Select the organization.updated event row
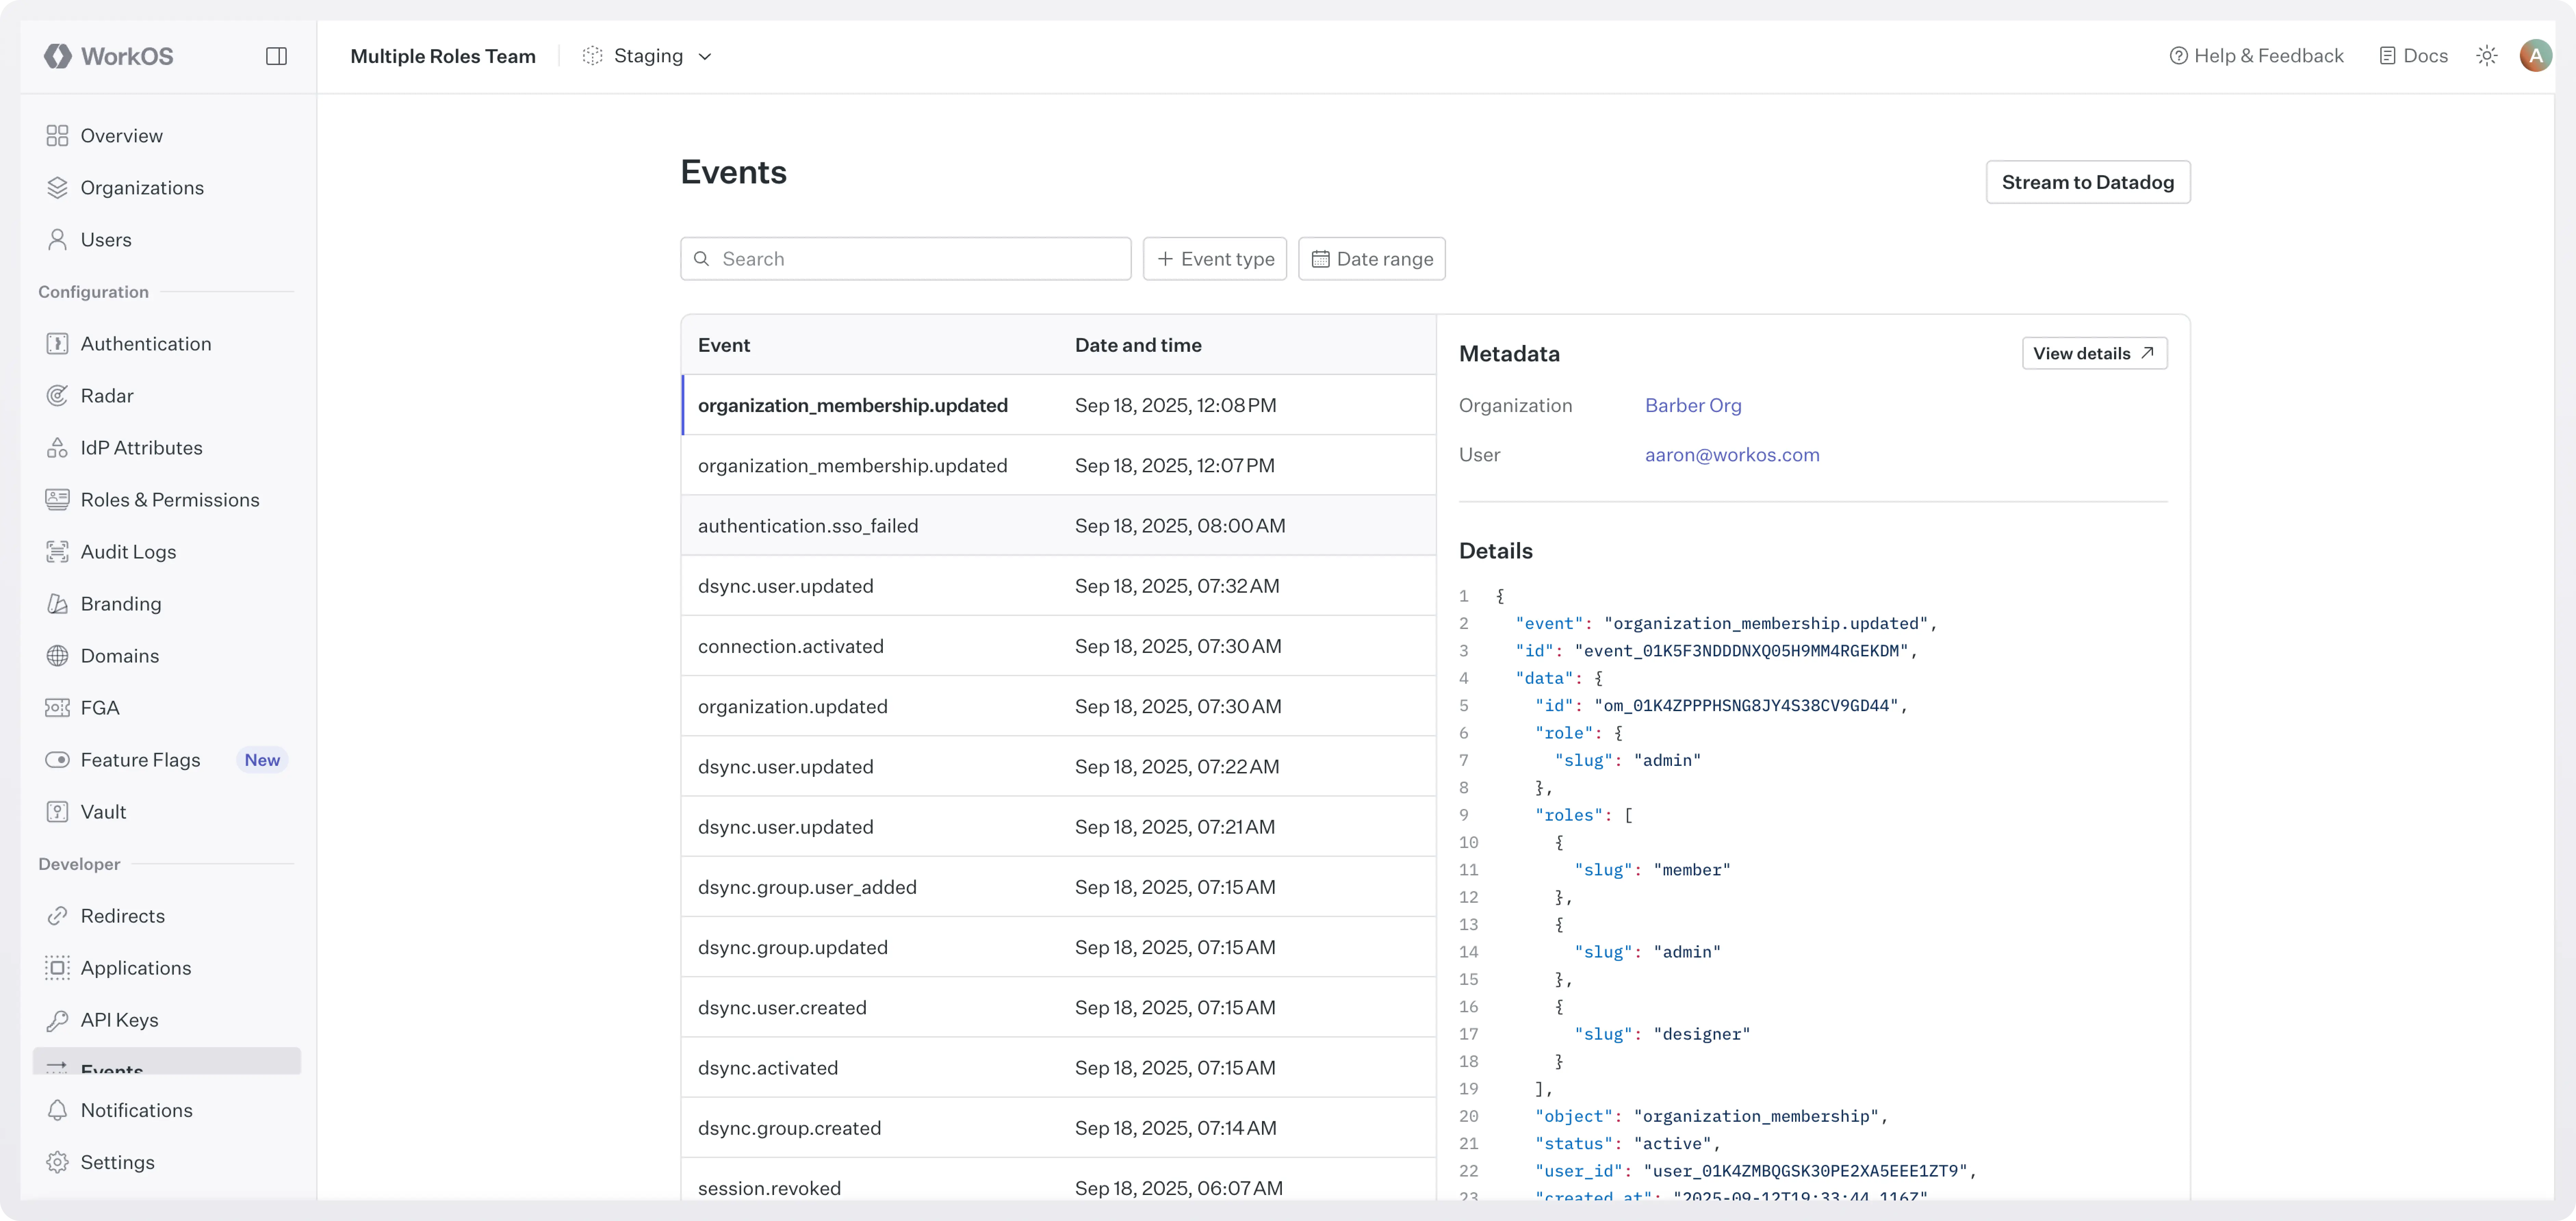This screenshot has width=2576, height=1221. point(1059,706)
